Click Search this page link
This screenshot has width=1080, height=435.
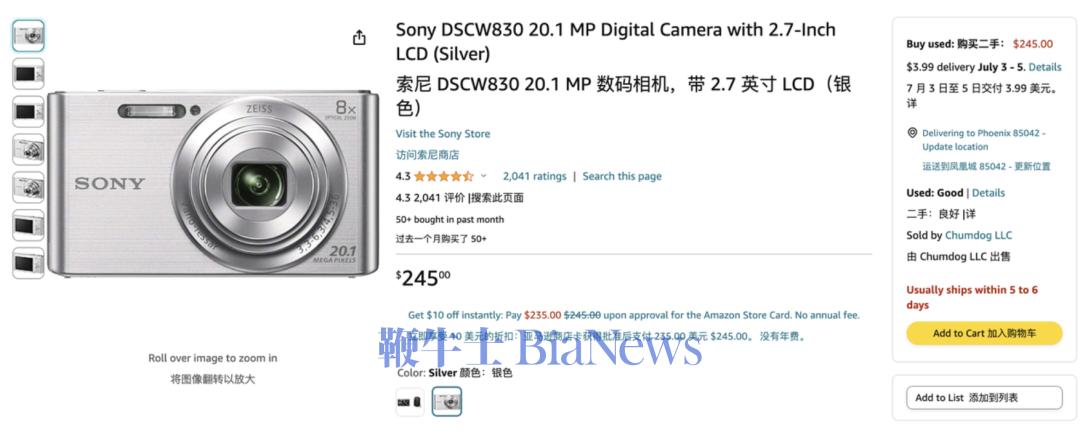622,176
